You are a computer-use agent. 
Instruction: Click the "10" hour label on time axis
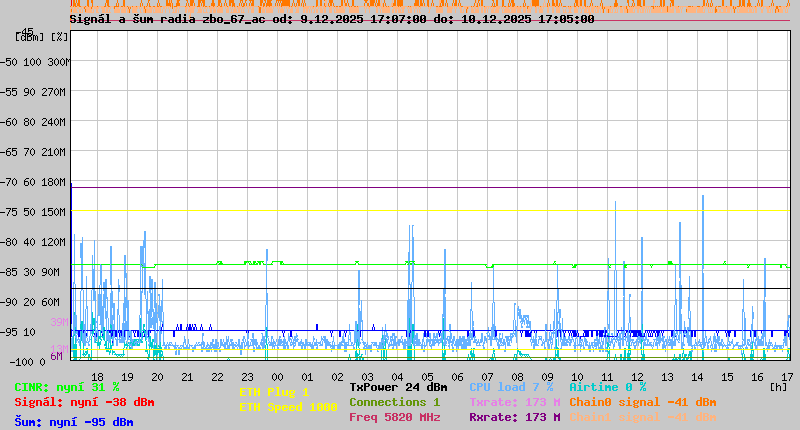coord(578,377)
